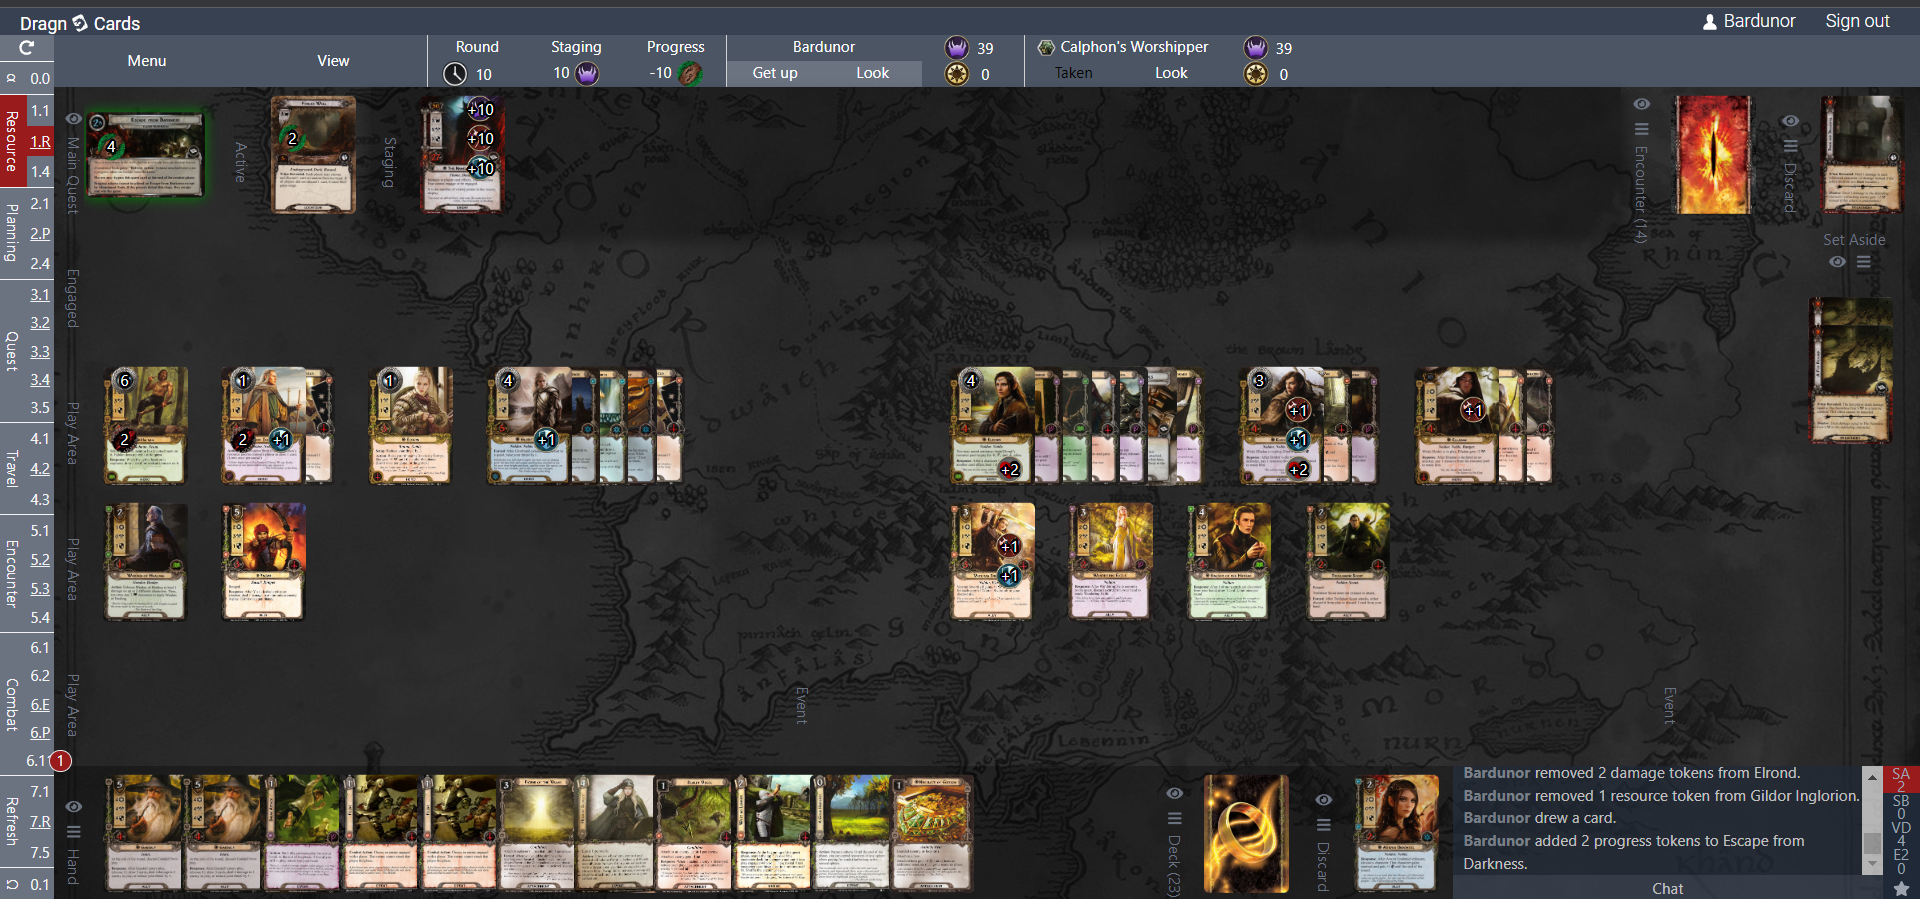Open the encounter Discard pile hamburger menu

pyautogui.click(x=1790, y=145)
